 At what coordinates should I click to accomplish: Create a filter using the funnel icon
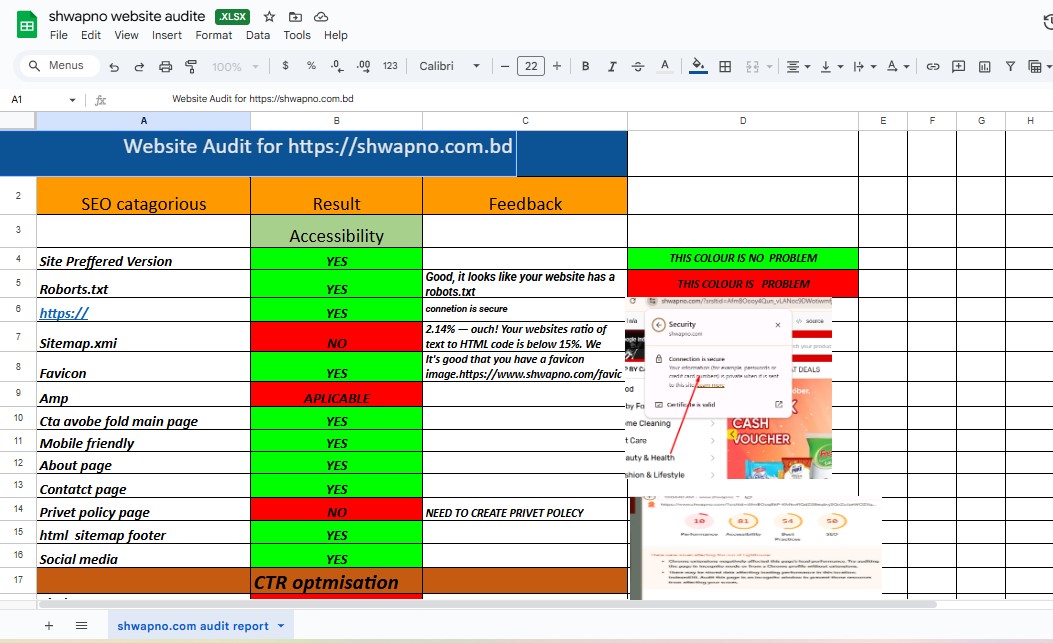1011,65
